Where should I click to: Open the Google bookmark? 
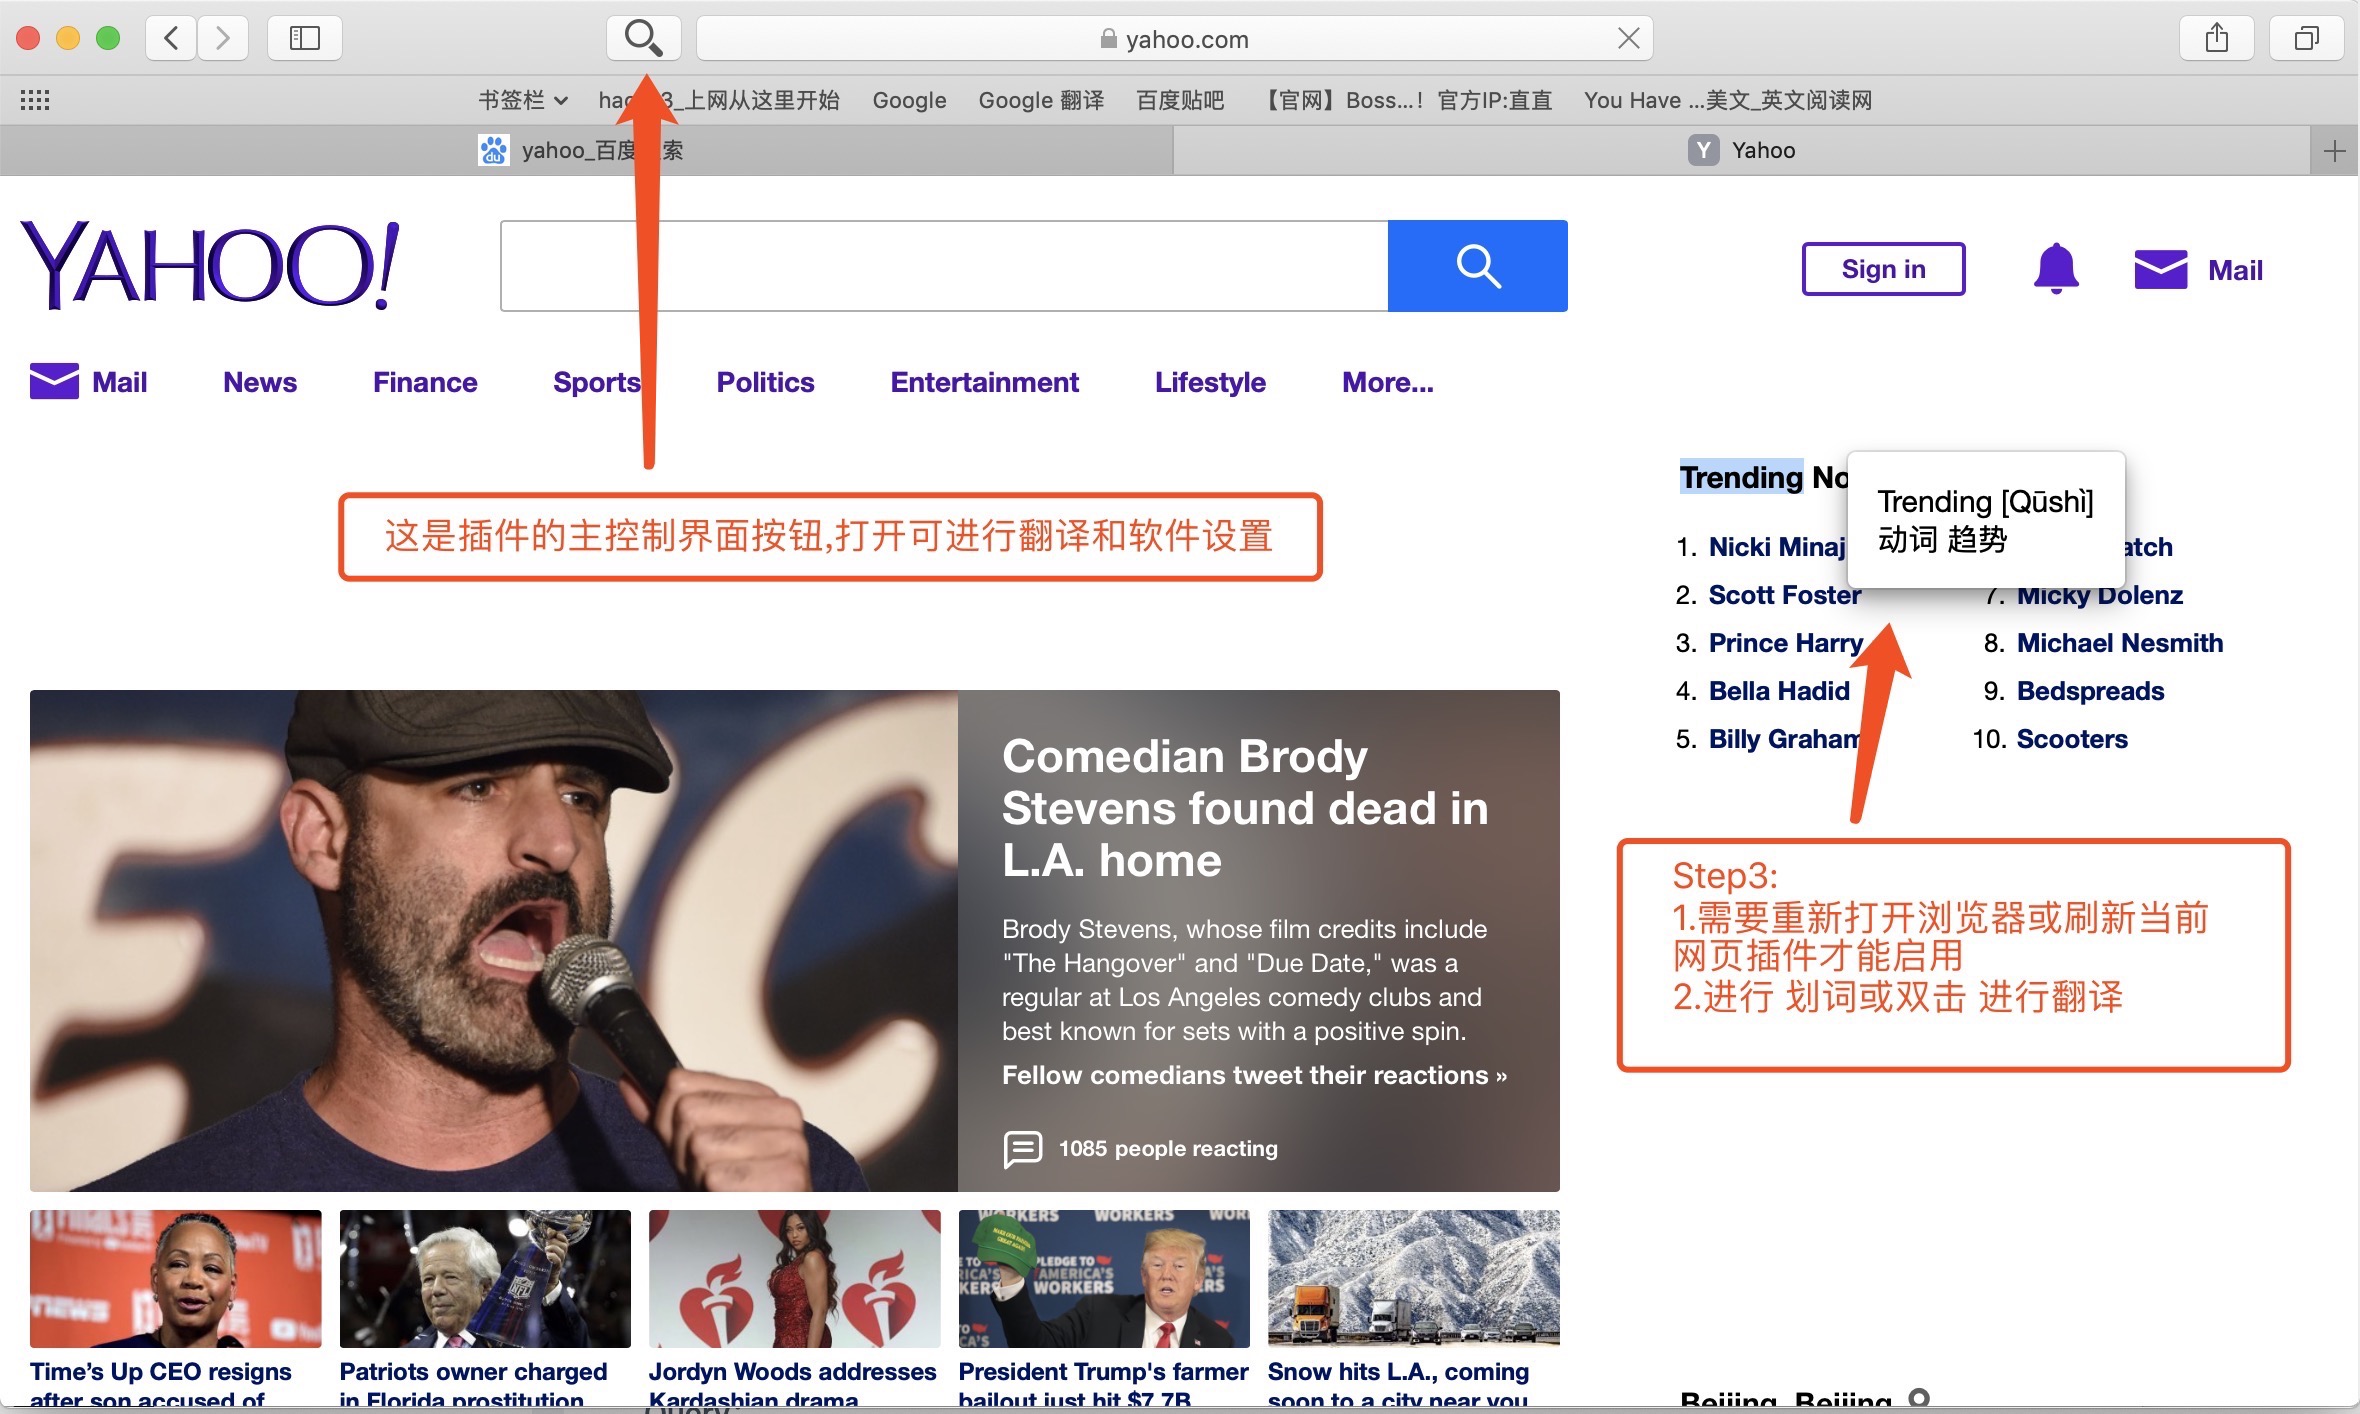point(909,100)
